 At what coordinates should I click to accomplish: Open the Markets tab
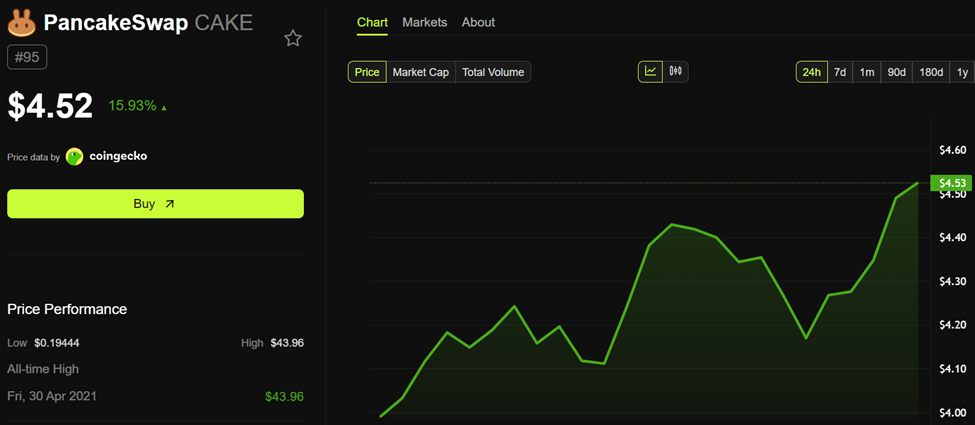(425, 22)
